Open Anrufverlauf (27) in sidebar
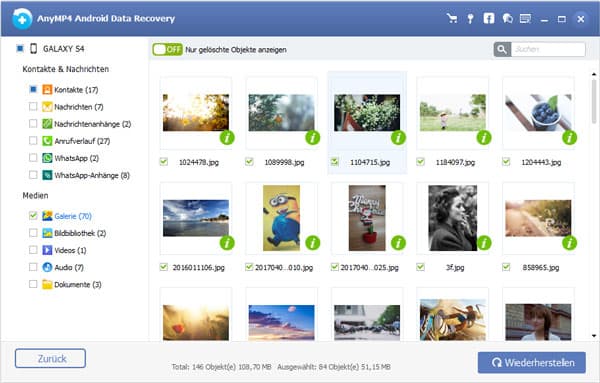 [x=82, y=141]
